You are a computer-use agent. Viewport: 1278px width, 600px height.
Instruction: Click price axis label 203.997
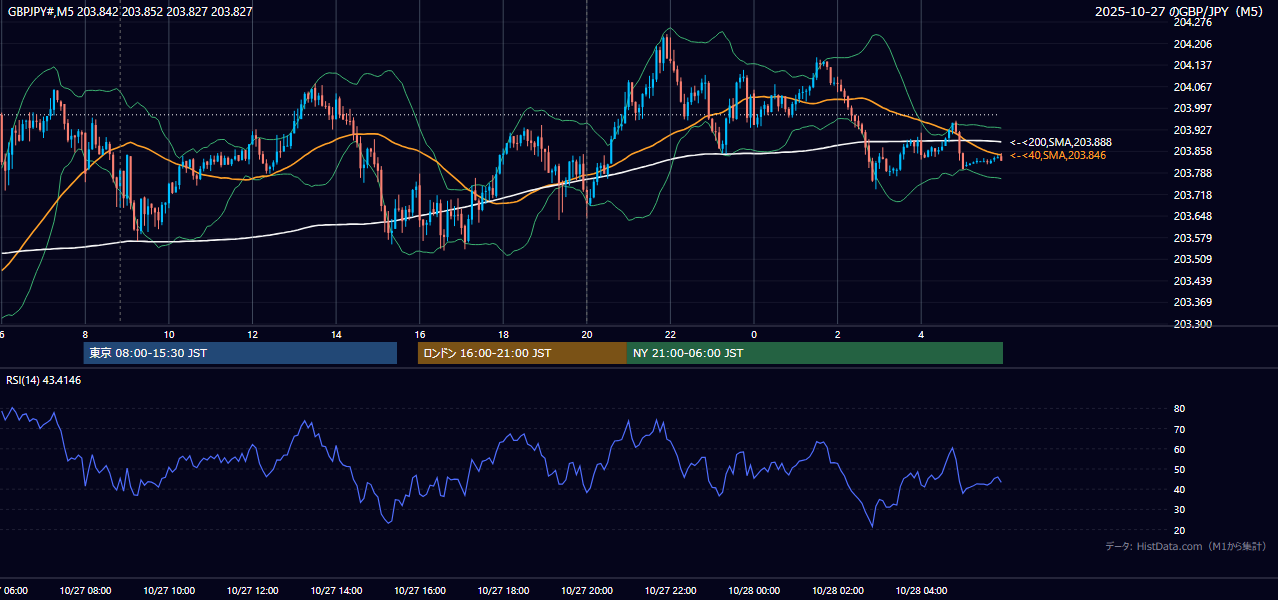pos(1192,108)
